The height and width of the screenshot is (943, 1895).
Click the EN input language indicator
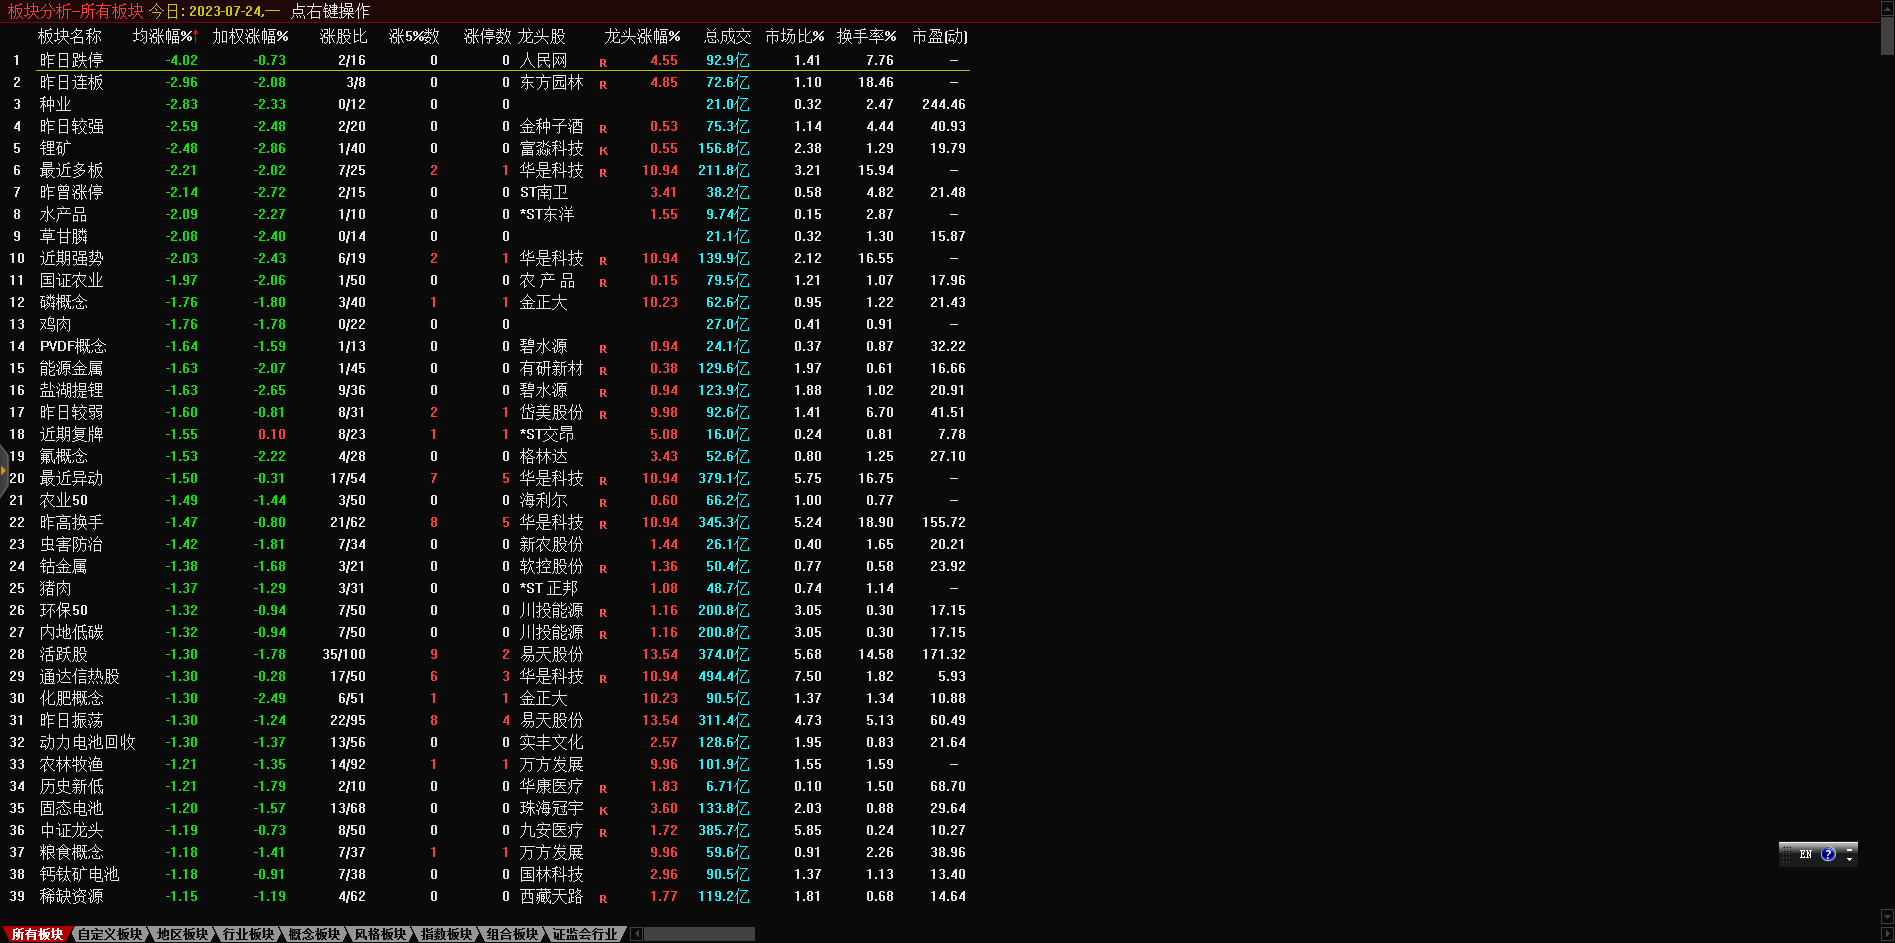click(1805, 854)
